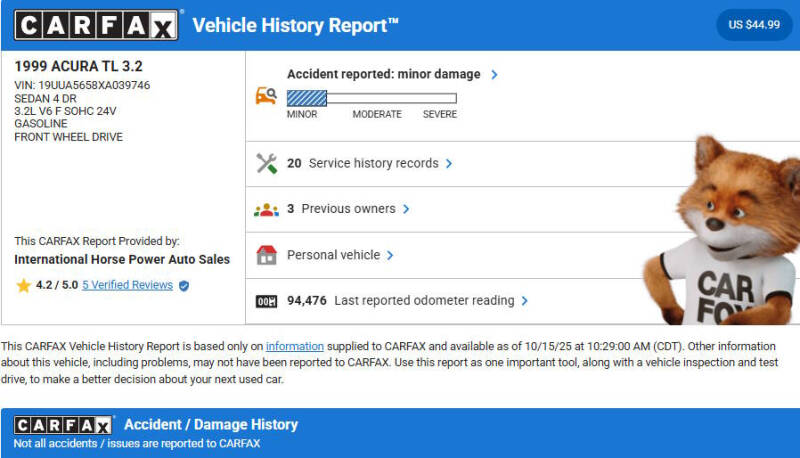Click the red house personal vehicle icon
This screenshot has width=800, height=458.
point(266,255)
